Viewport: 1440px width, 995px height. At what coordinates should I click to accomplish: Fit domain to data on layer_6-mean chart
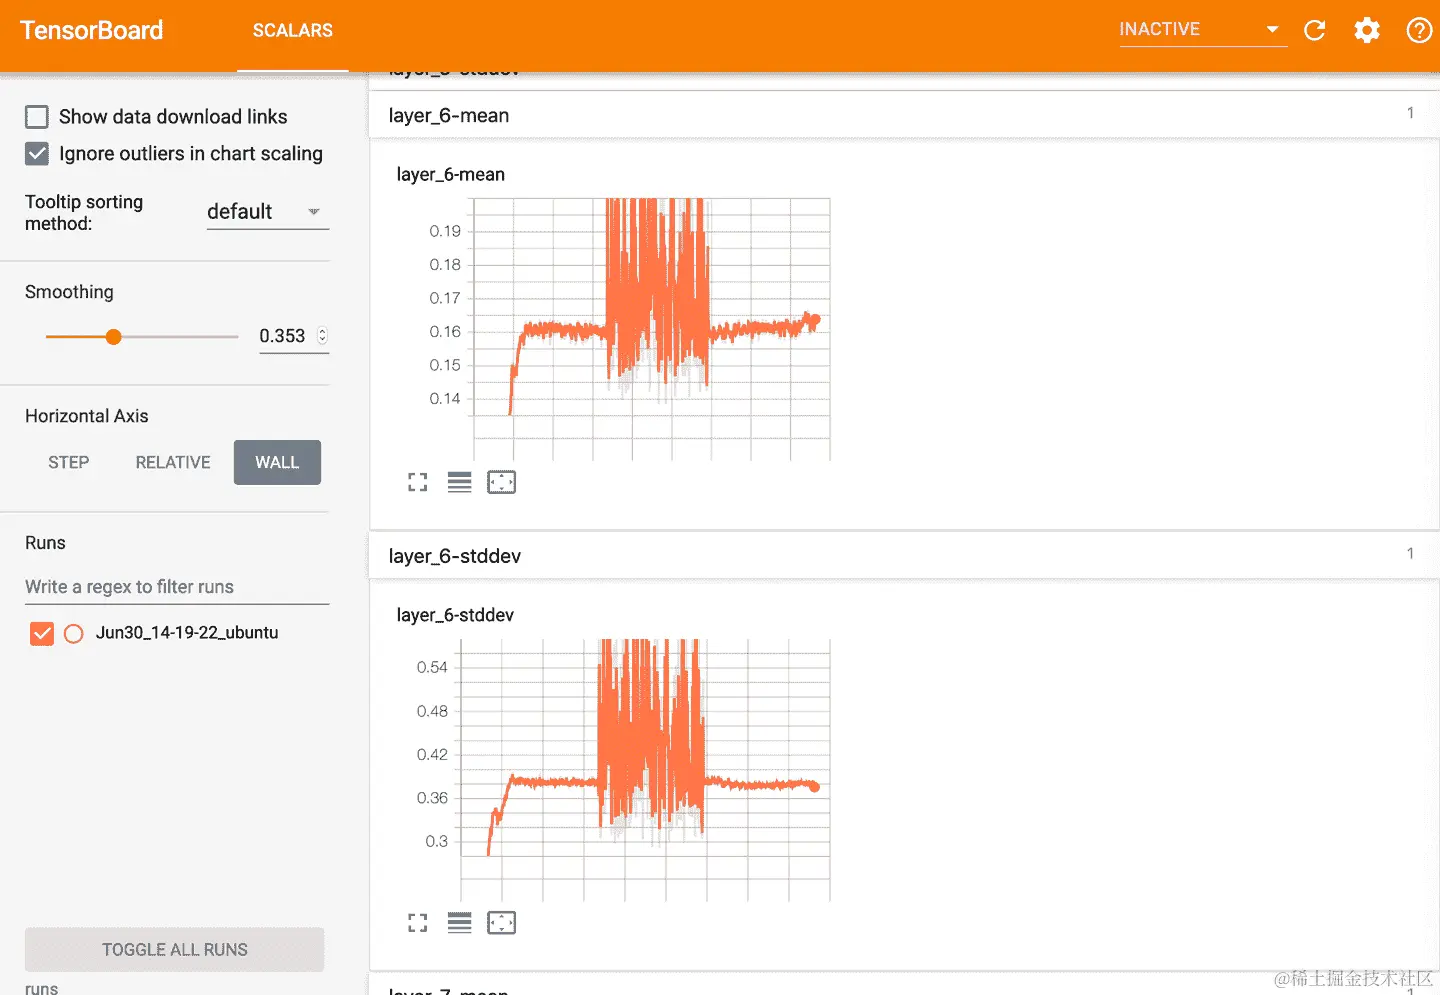coord(501,482)
